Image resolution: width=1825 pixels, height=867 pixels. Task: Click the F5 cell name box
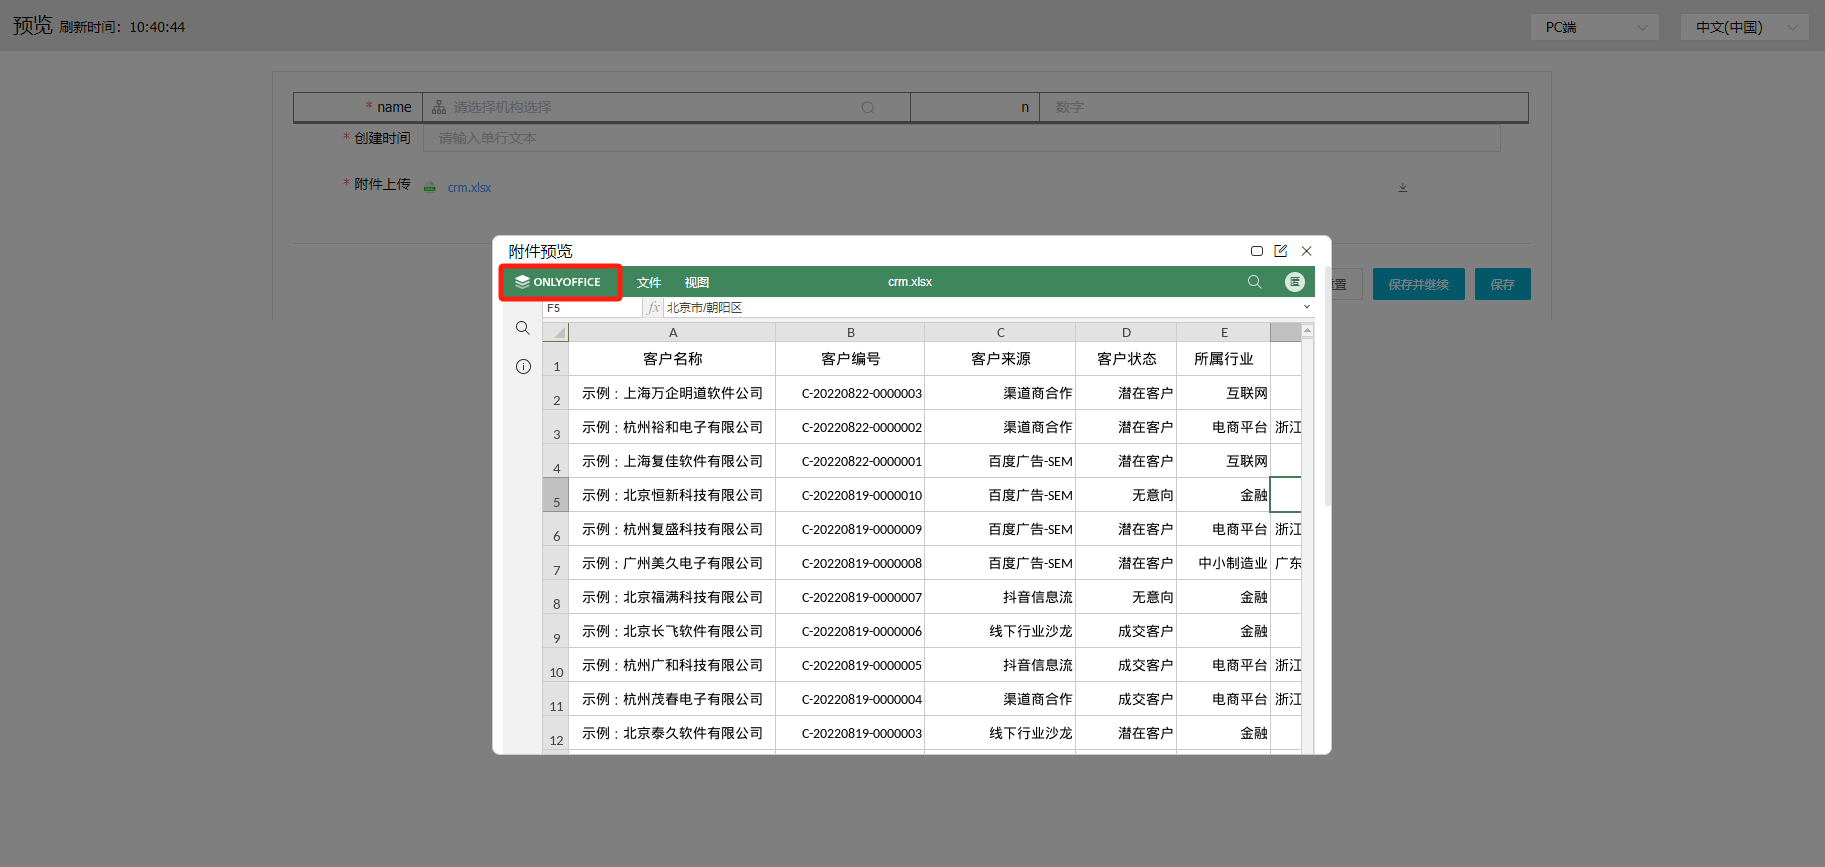(590, 308)
